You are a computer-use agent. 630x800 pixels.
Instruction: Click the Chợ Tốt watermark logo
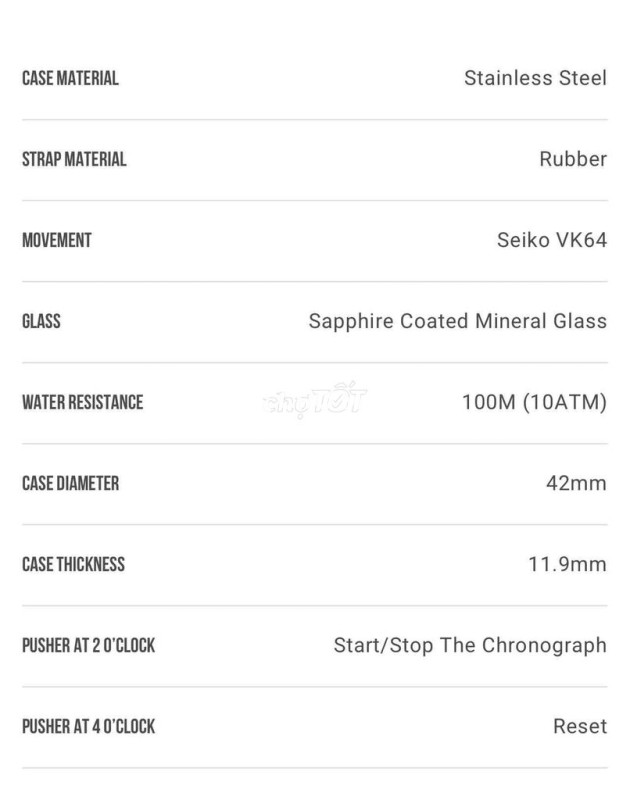pyautogui.click(x=315, y=399)
